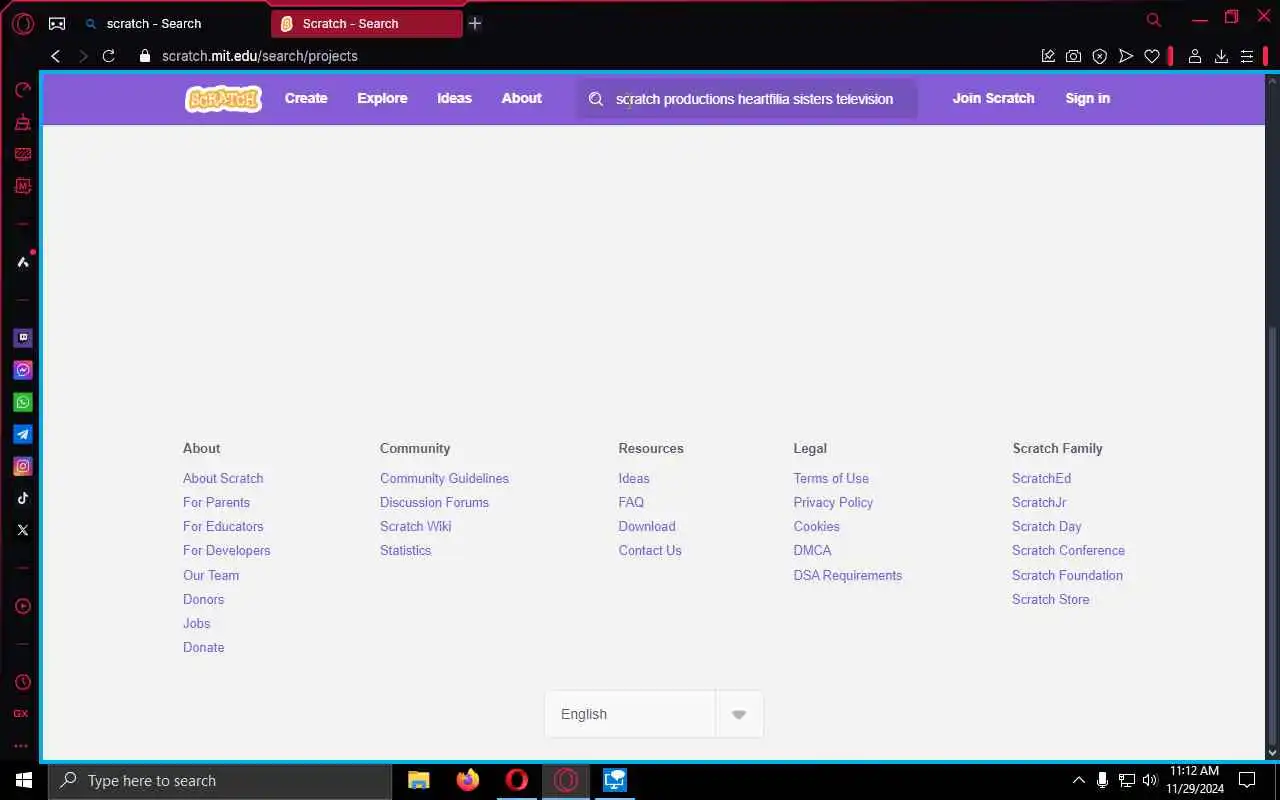The height and width of the screenshot is (800, 1280).
Task: Open X (Twitter) in sidebar
Action: [x=22, y=530]
